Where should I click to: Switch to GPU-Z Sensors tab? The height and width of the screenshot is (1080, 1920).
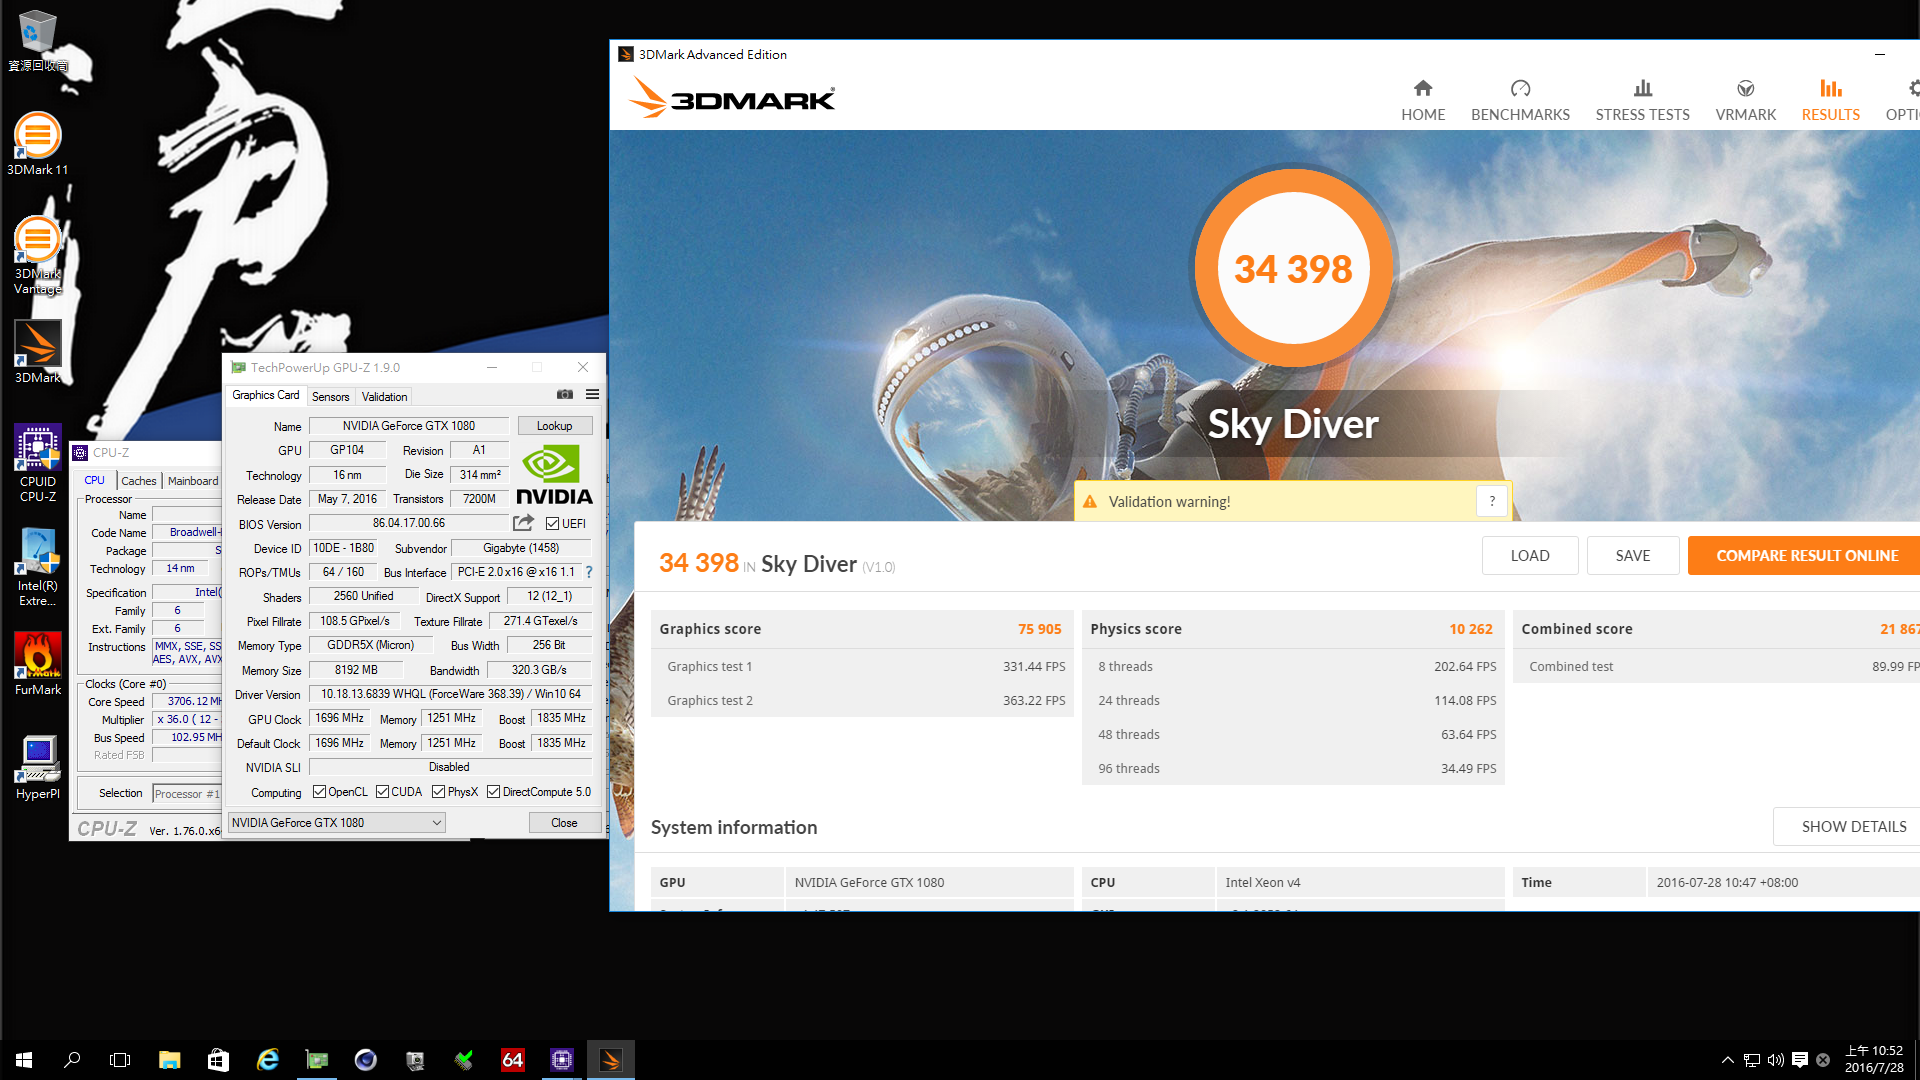[x=330, y=397]
